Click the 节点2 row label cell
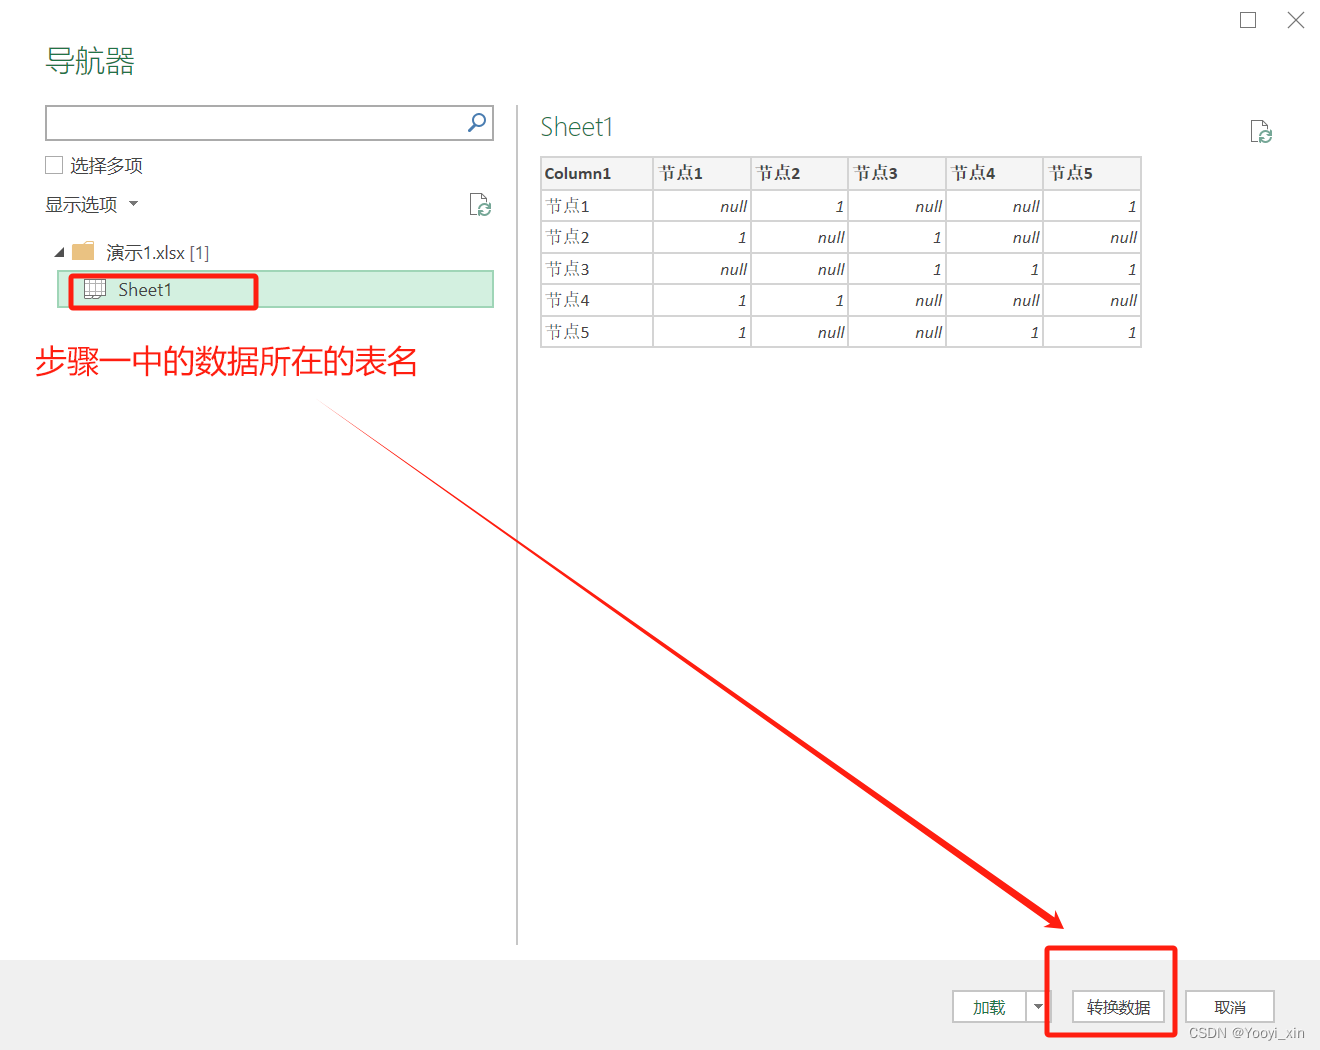Viewport: 1320px width, 1050px height. tap(597, 237)
